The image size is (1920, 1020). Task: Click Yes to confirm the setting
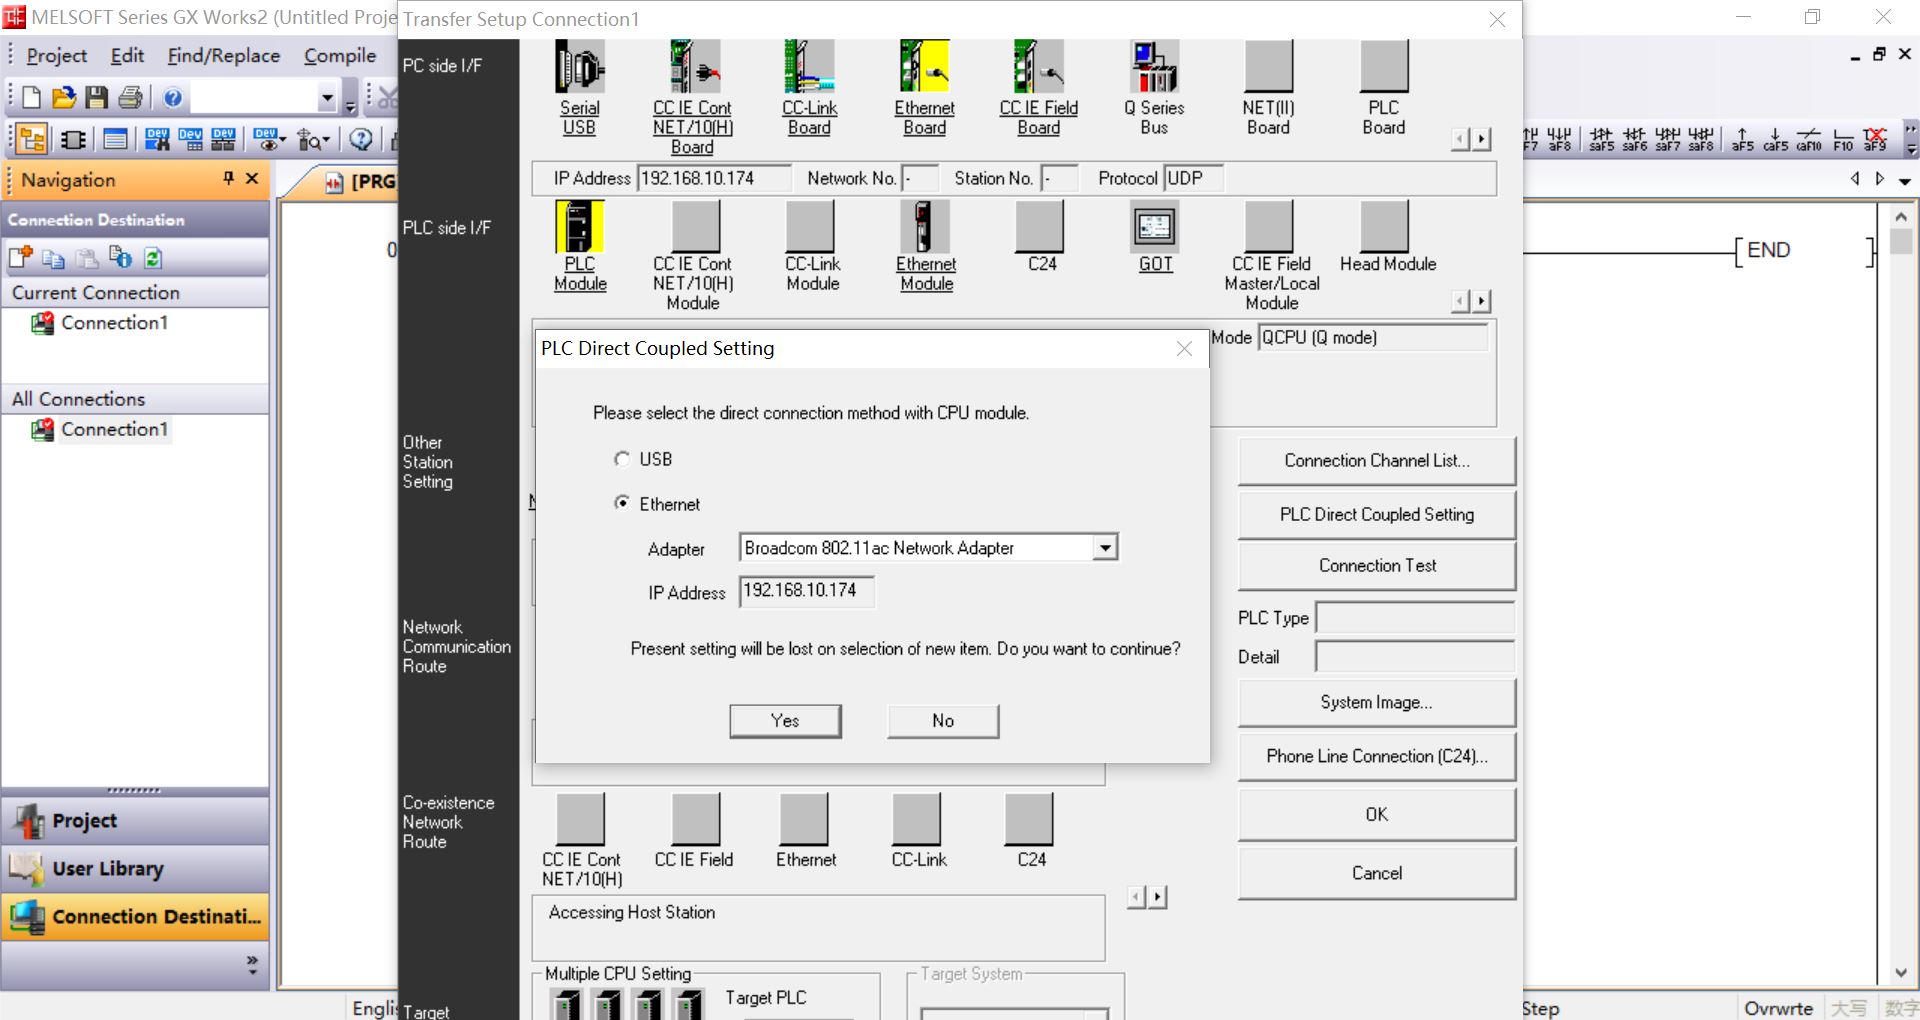point(785,721)
